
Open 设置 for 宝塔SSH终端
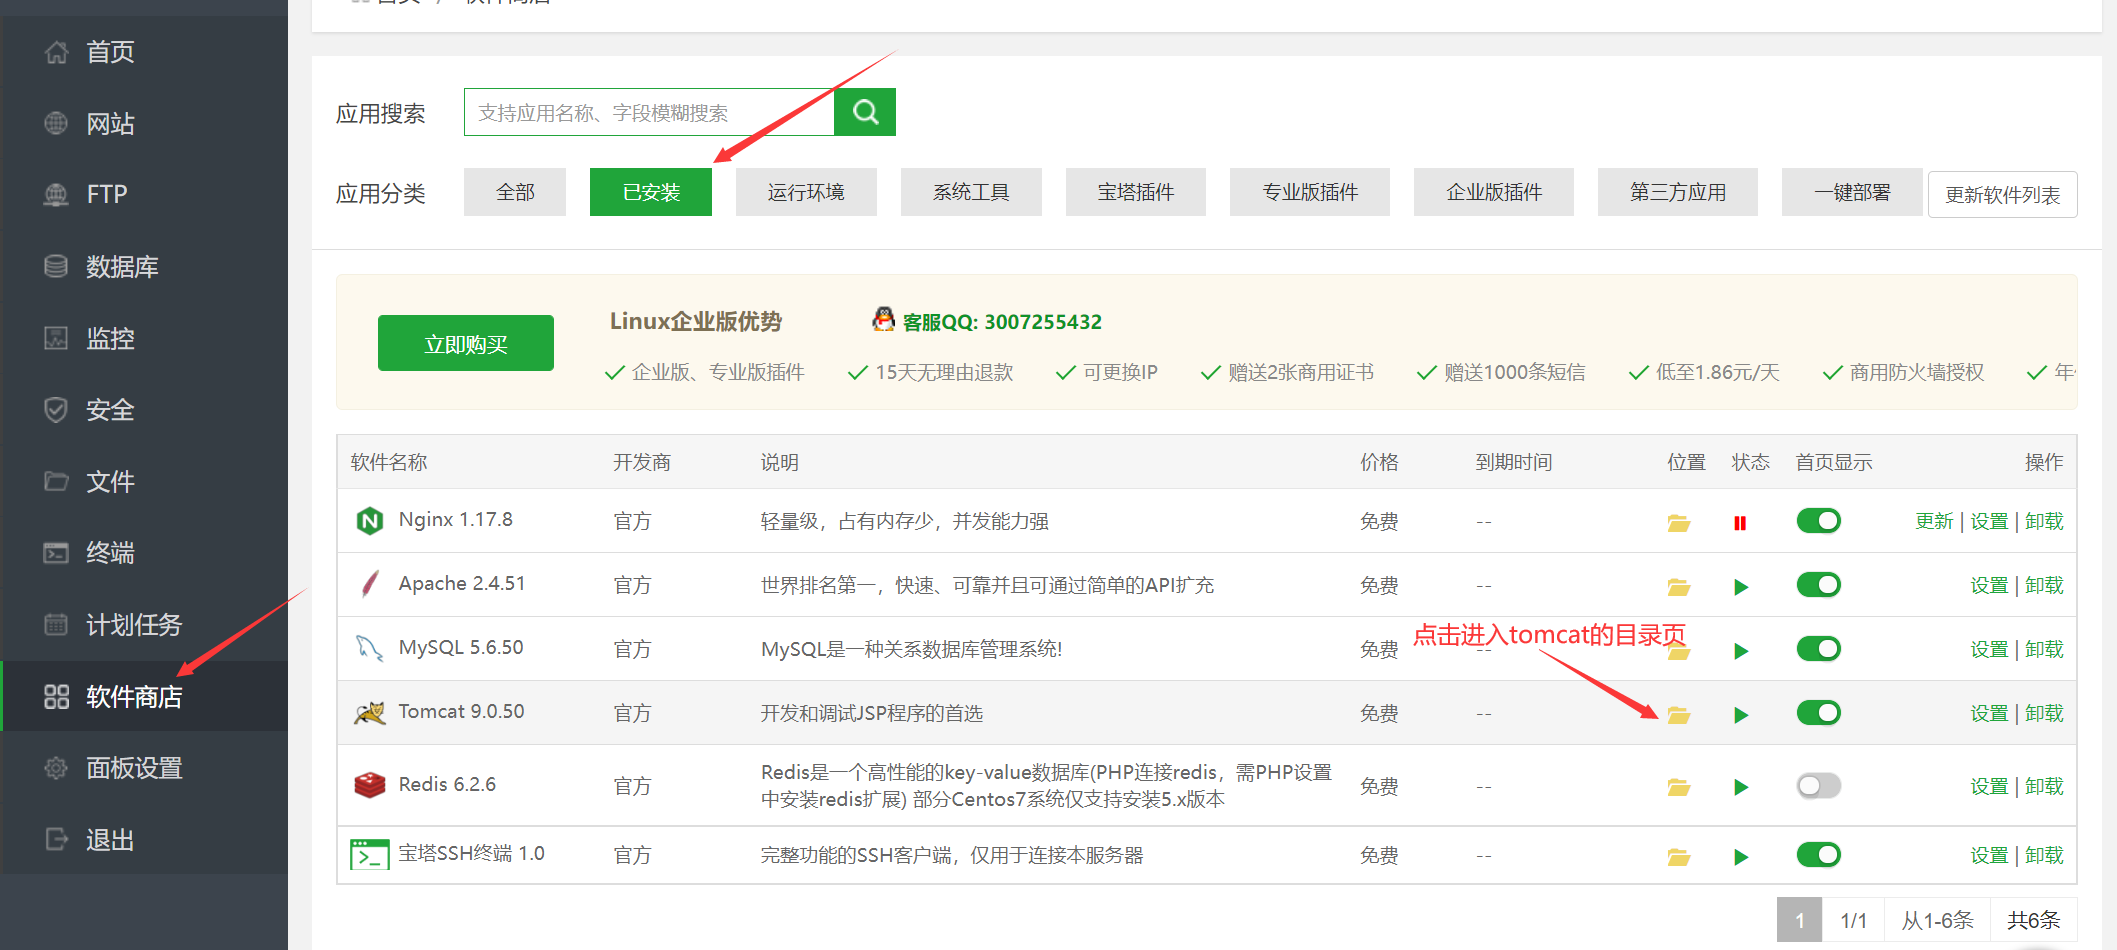1989,855
